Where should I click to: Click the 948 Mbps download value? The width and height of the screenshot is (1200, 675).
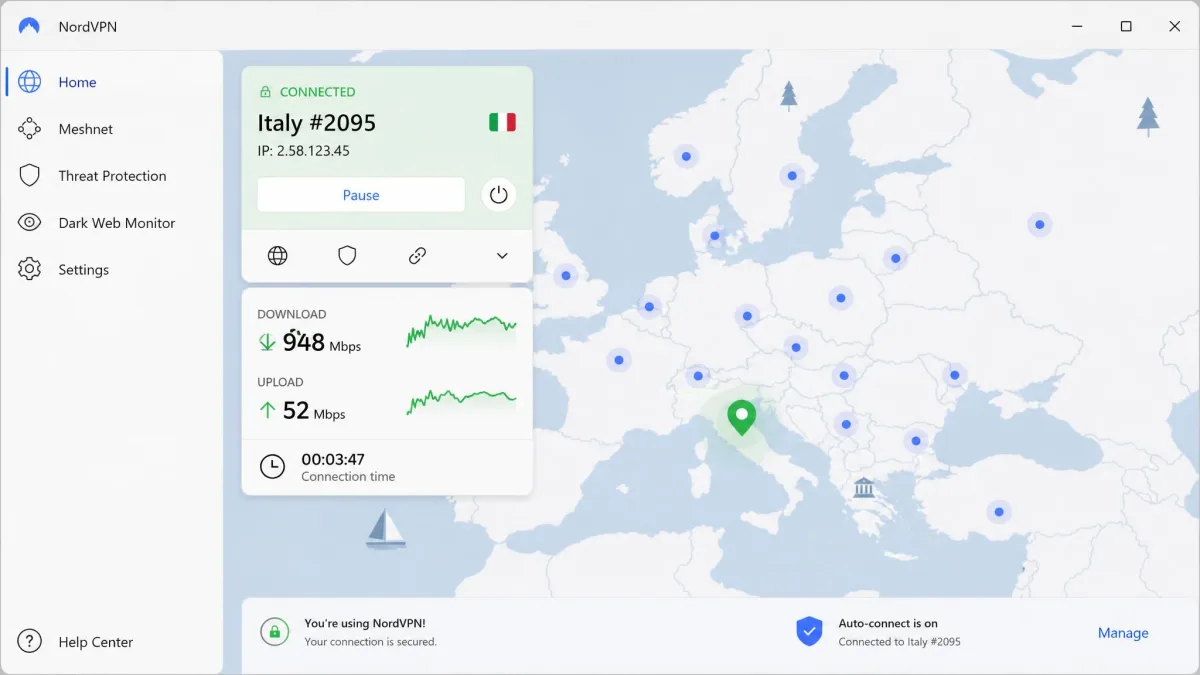coord(321,342)
